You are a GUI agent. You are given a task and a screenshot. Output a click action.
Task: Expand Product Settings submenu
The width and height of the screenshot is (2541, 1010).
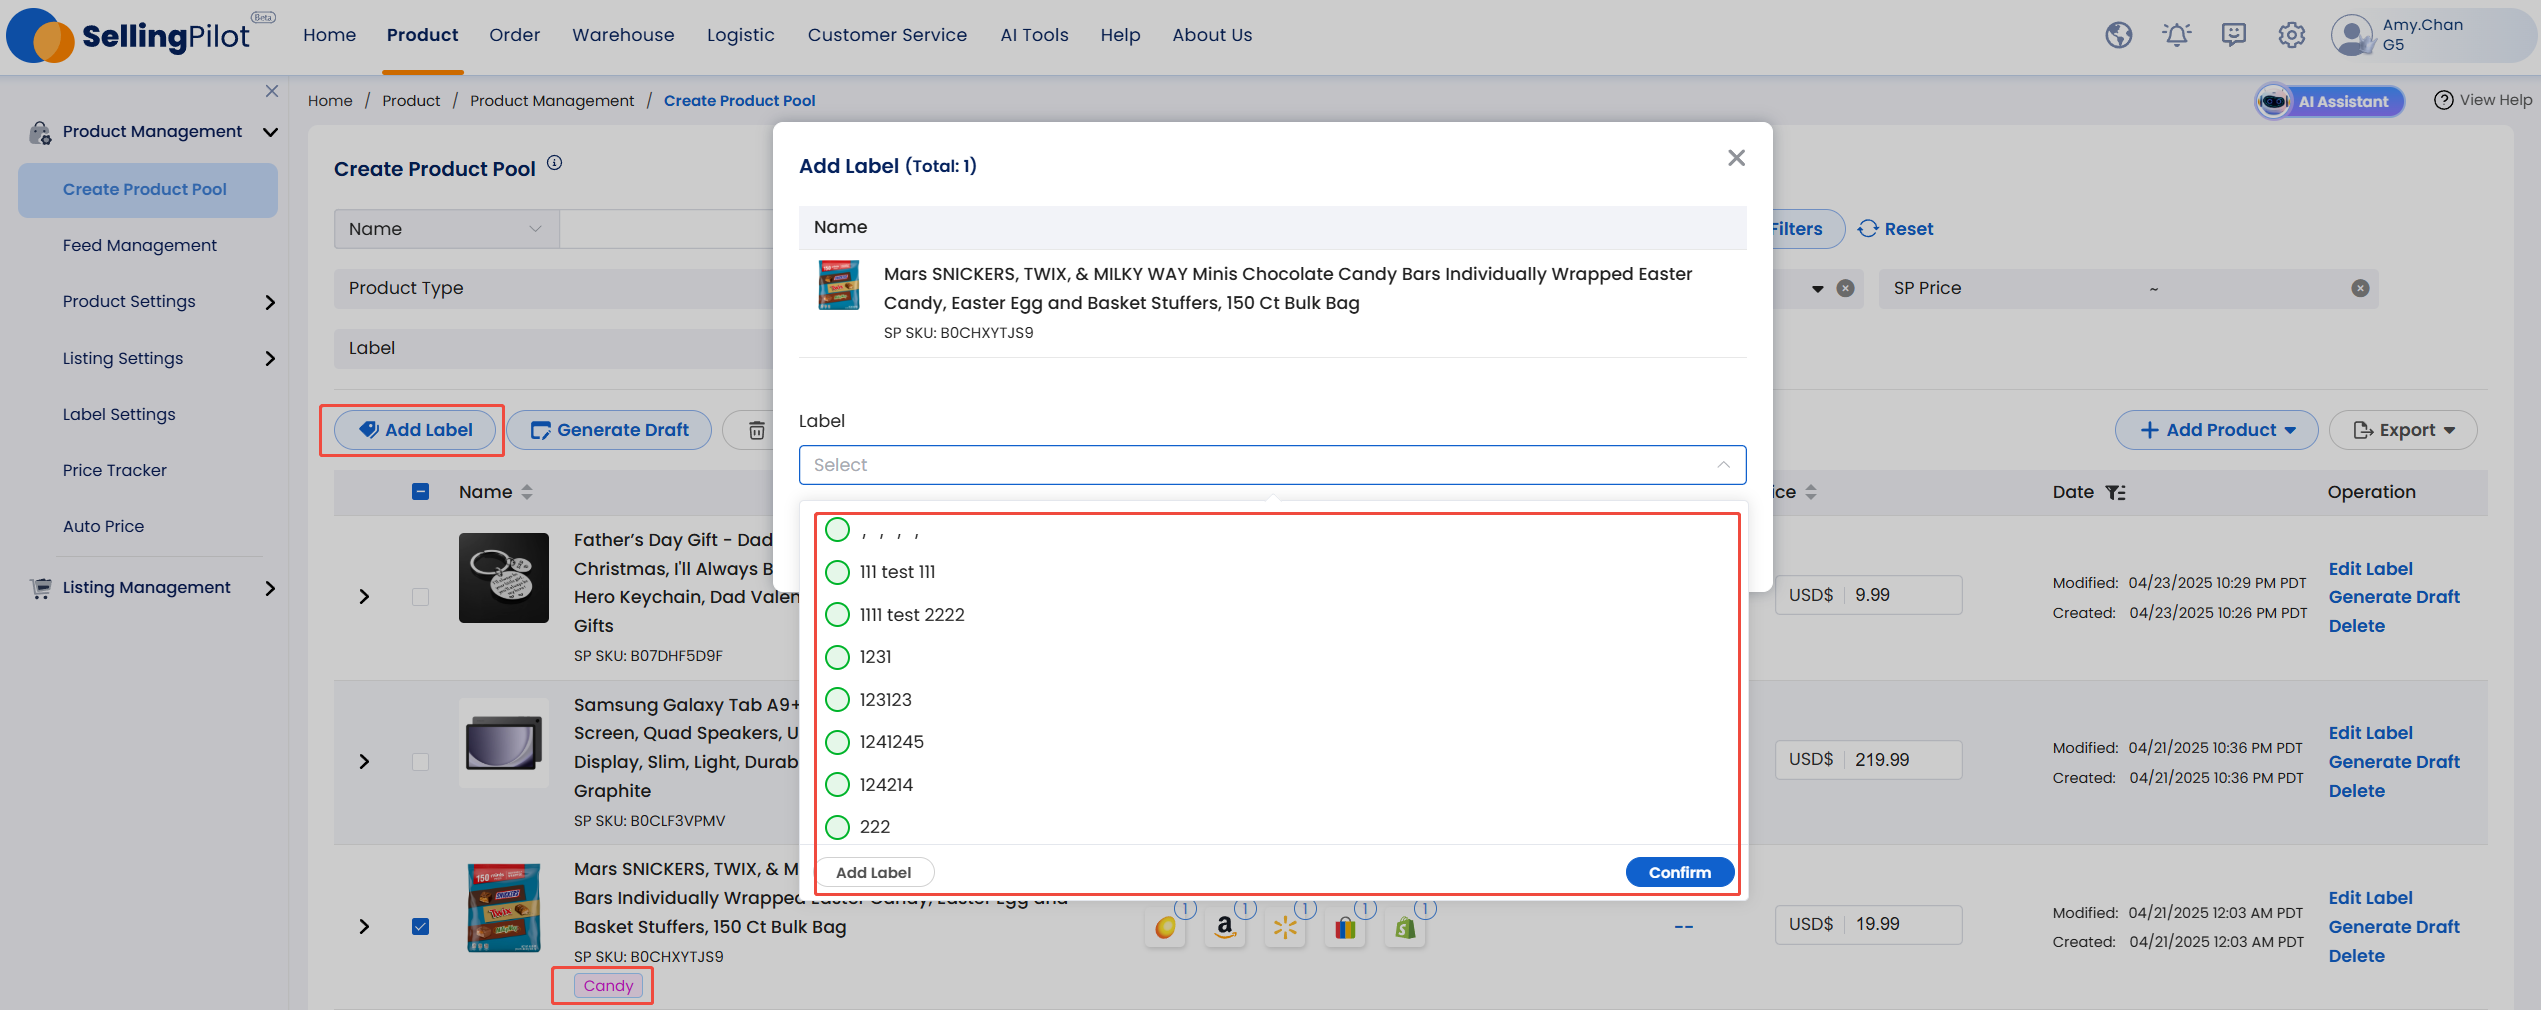(269, 302)
